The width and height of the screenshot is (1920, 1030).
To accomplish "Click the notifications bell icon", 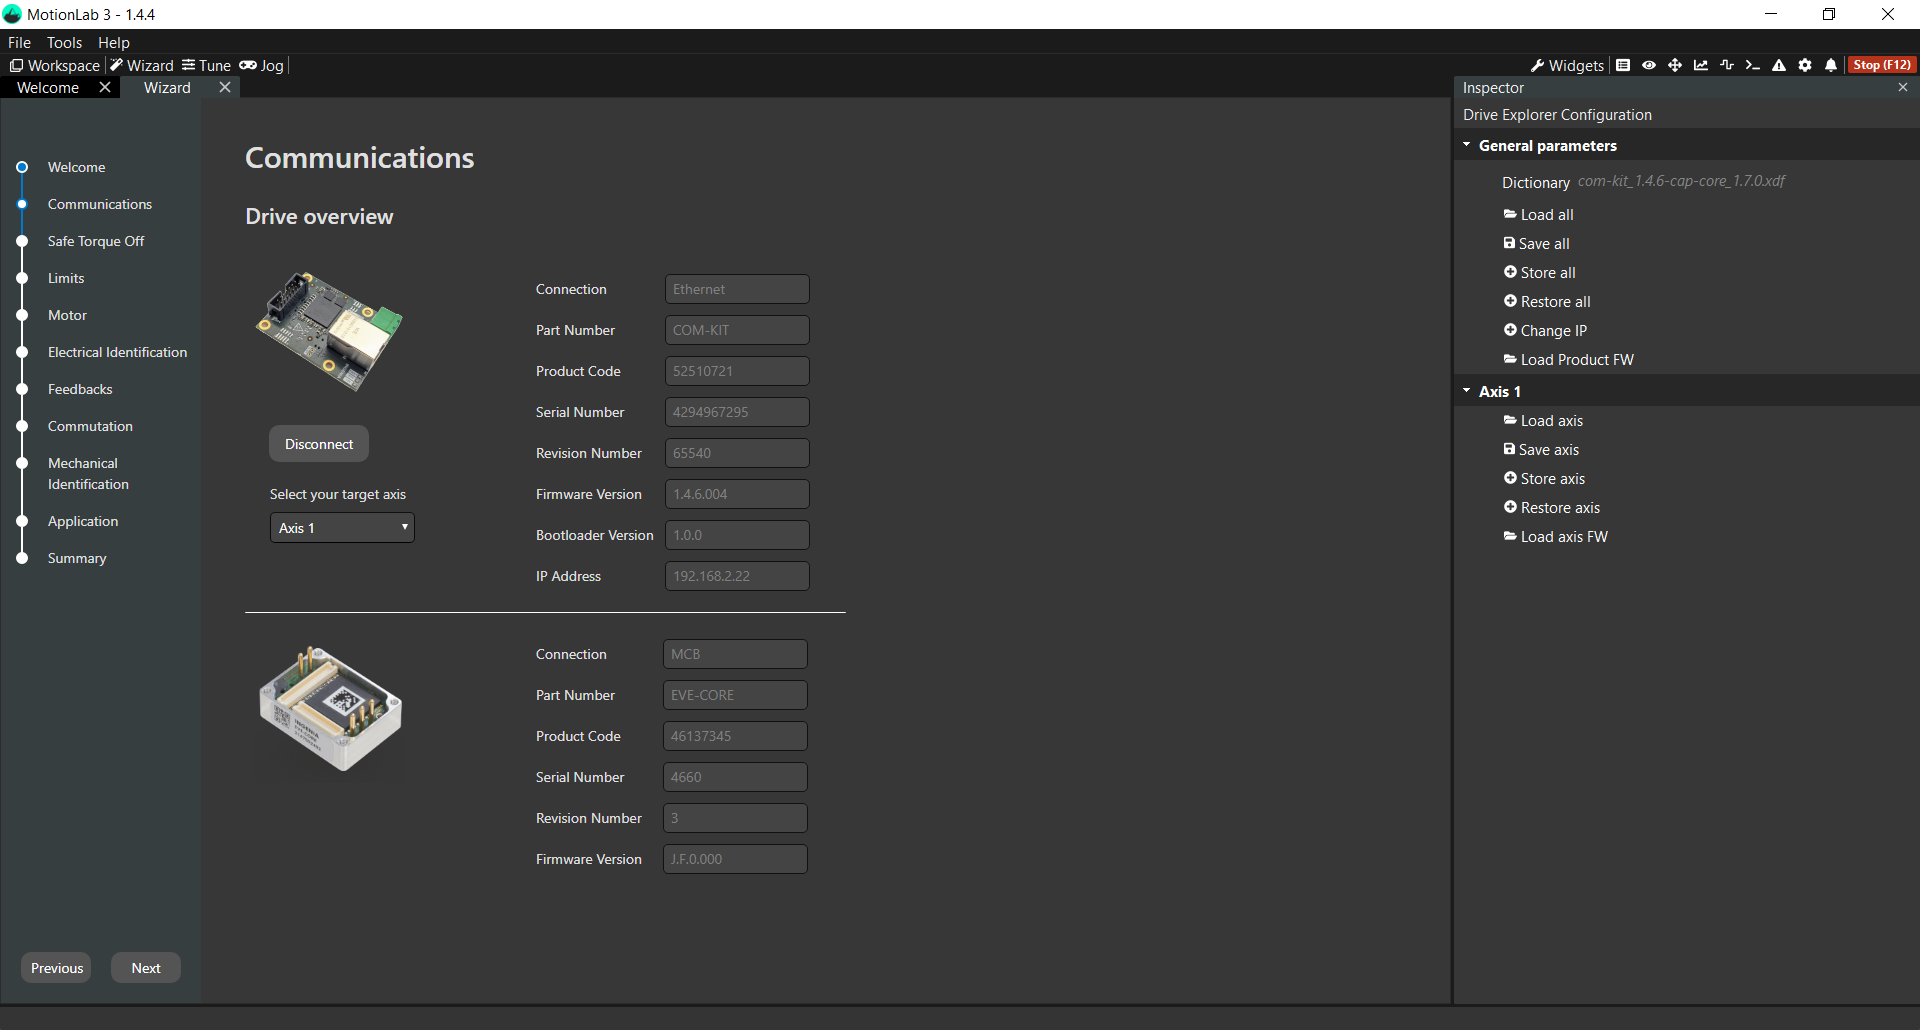I will pos(1831,65).
